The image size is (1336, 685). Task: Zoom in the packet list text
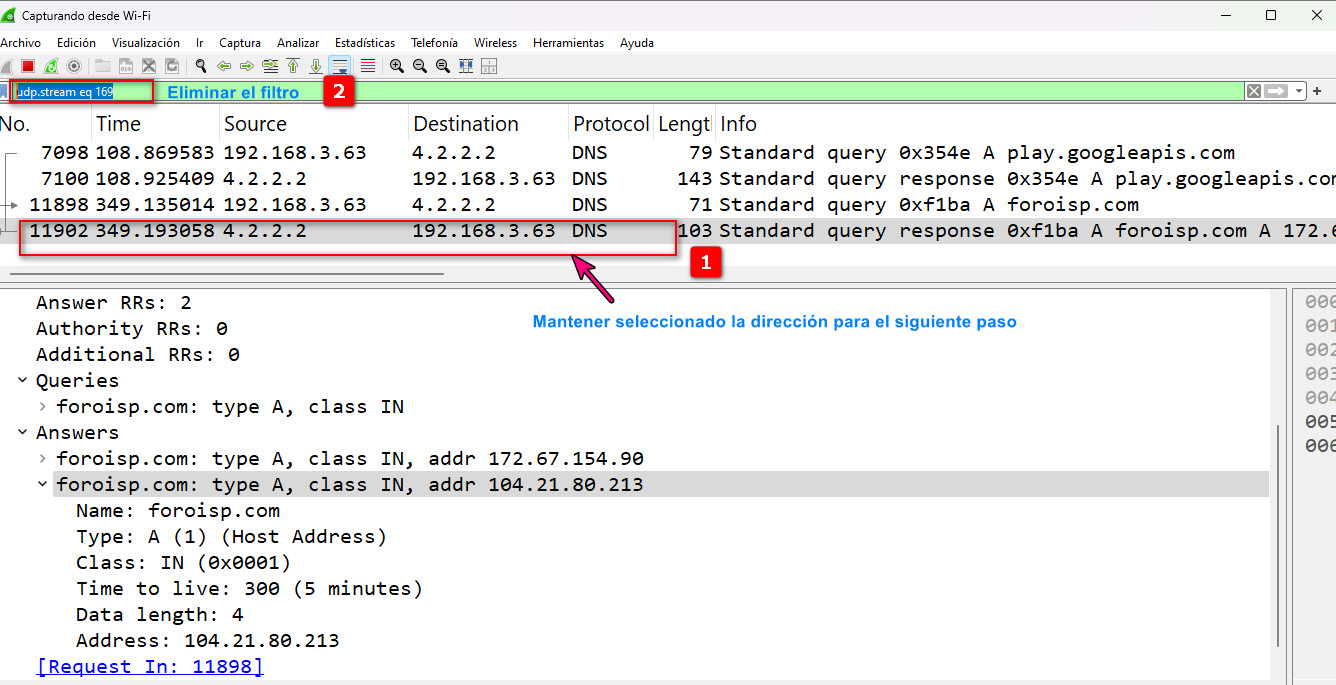point(397,66)
